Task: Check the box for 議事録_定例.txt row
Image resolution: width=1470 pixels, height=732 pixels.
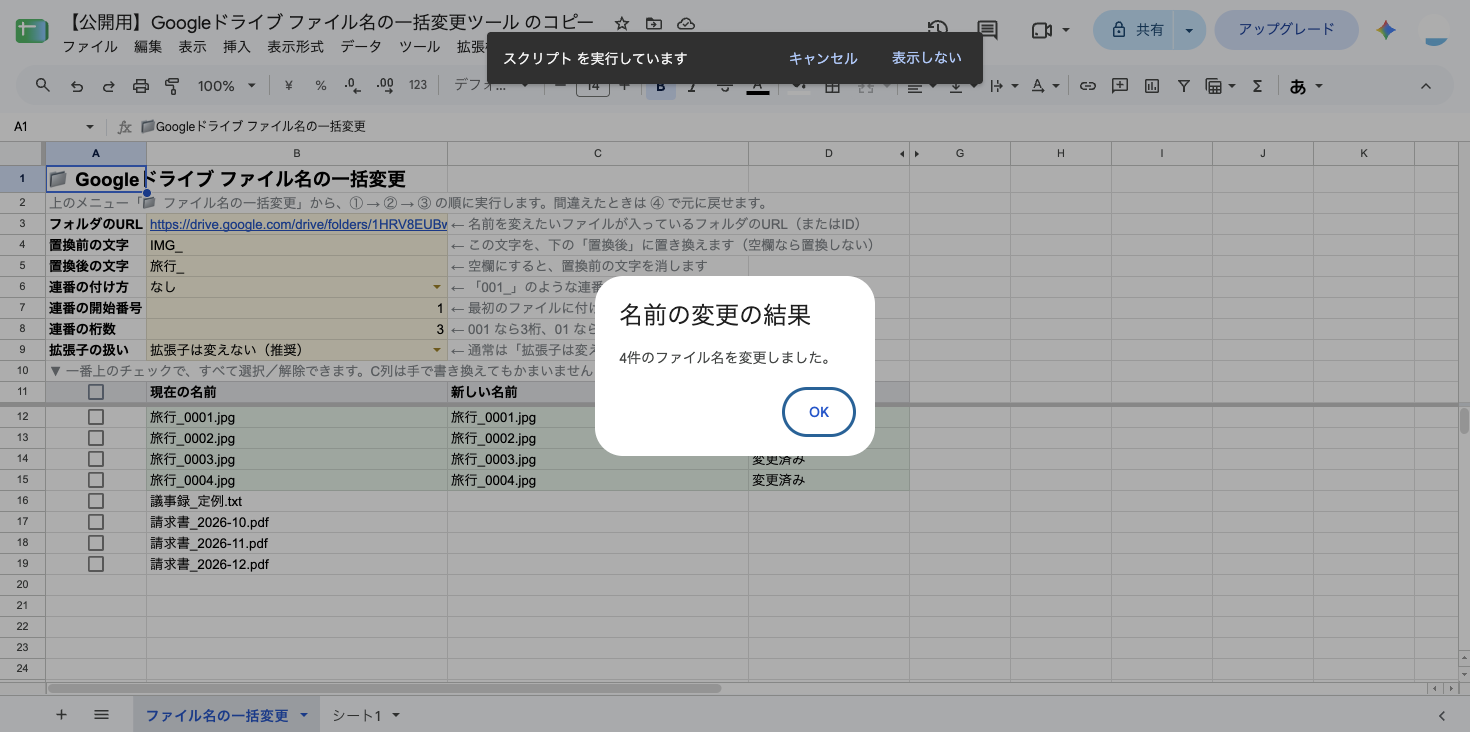Action: [96, 501]
